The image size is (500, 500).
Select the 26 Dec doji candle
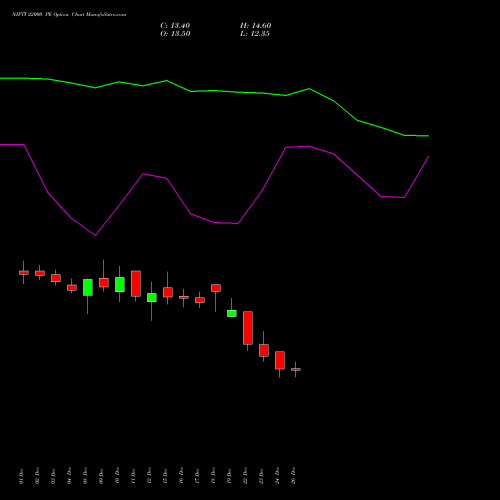click(x=296, y=369)
